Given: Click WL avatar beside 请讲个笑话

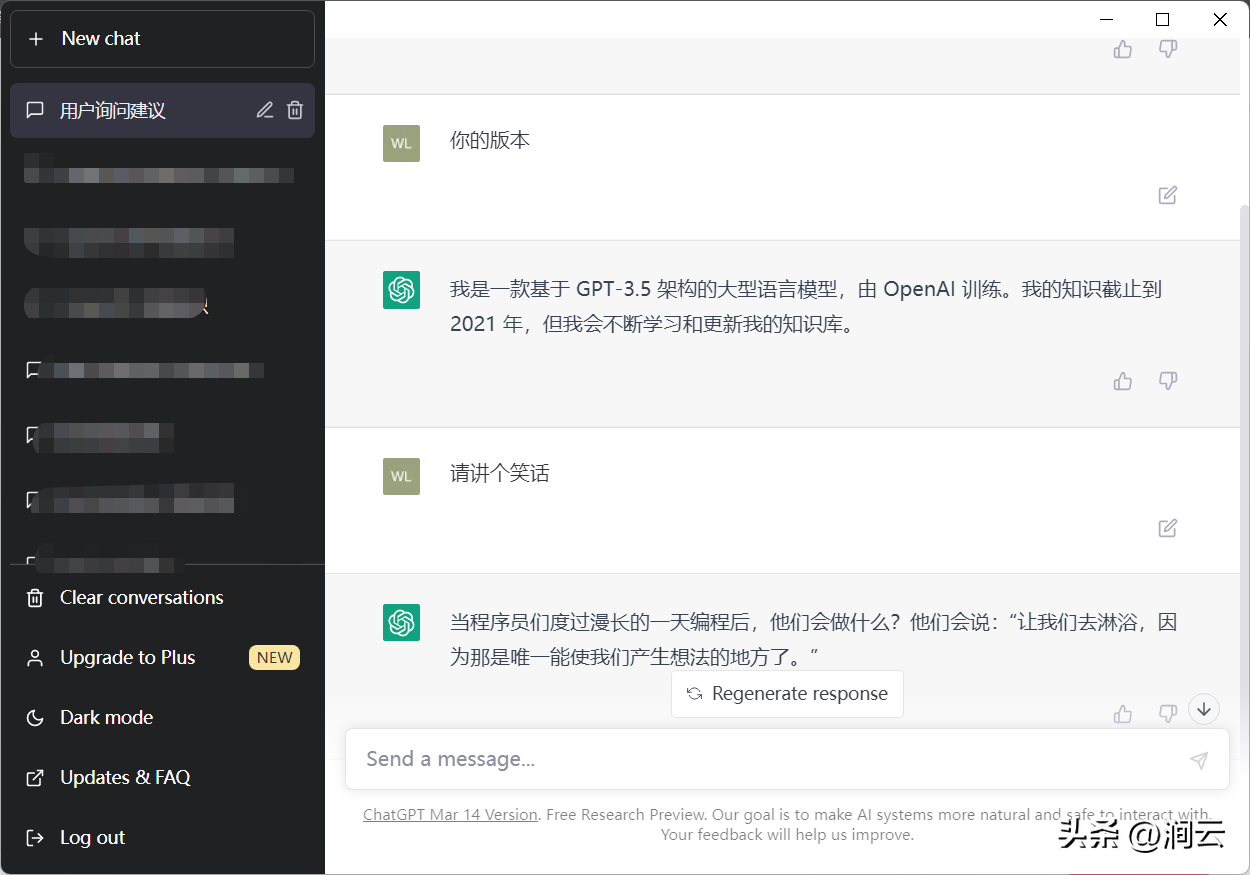Looking at the screenshot, I should (x=401, y=476).
